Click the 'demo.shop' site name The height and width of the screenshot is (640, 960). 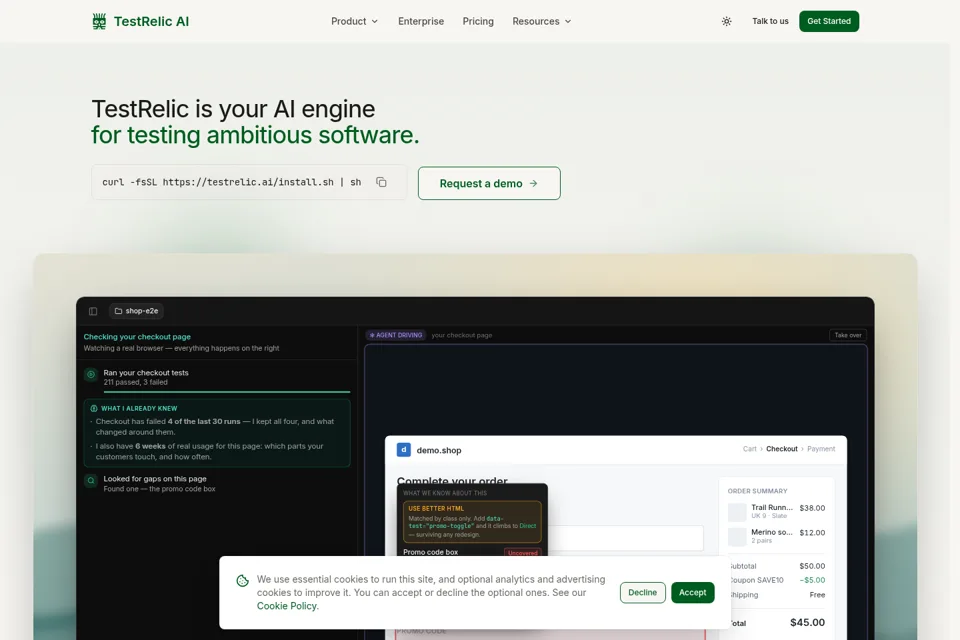(439, 450)
